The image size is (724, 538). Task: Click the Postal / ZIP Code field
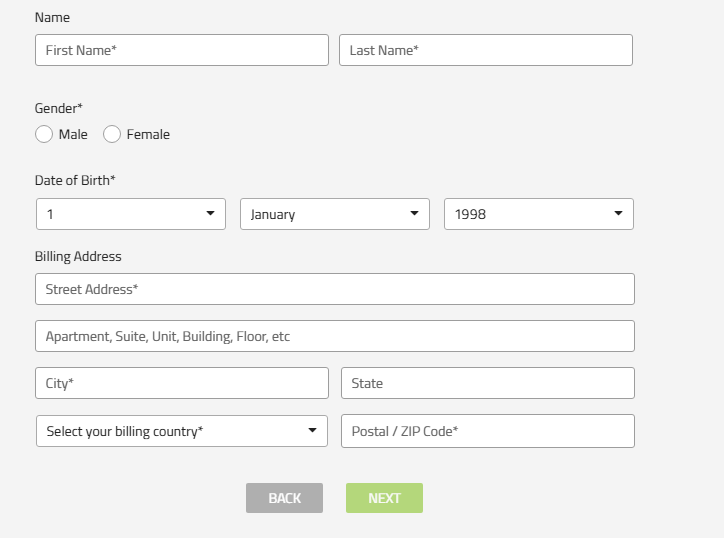coord(487,431)
